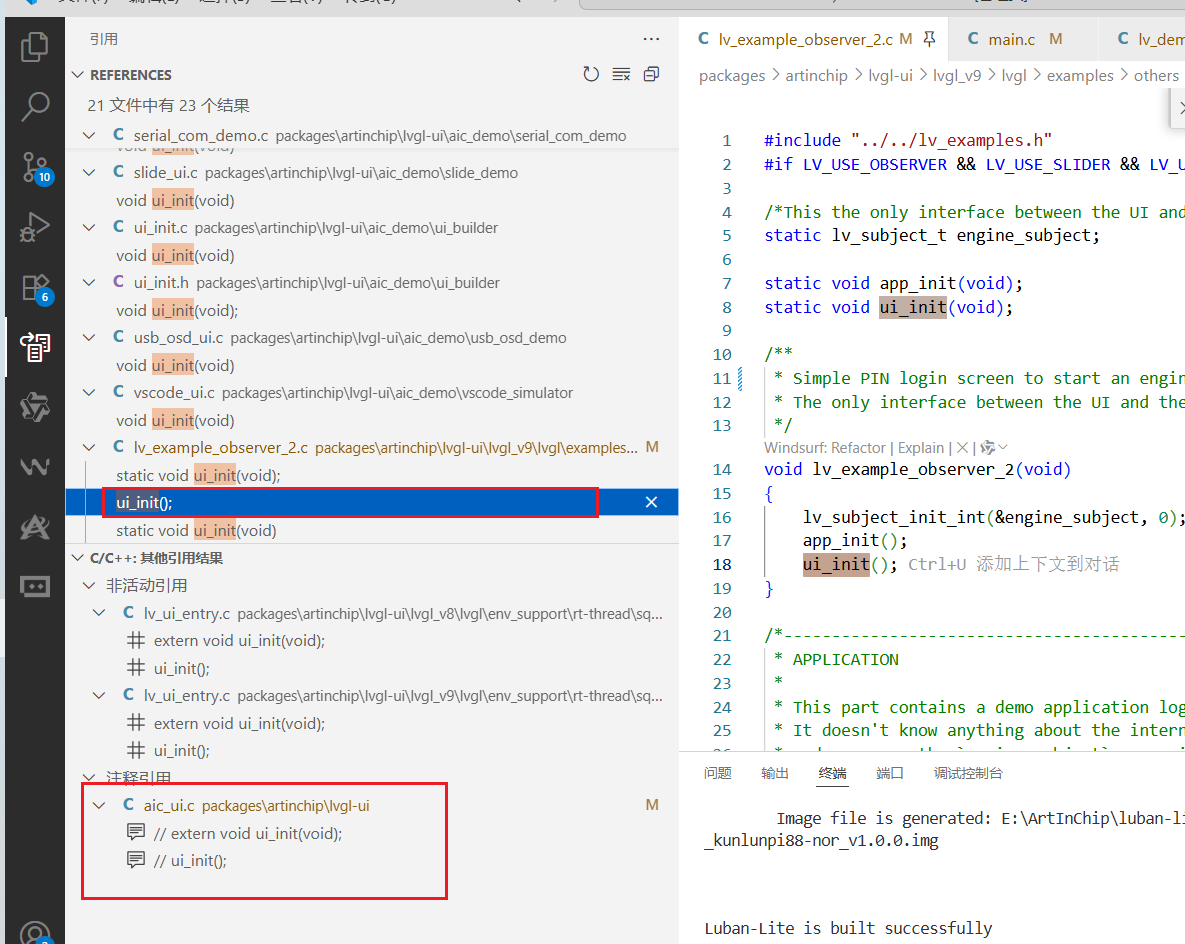Refresh the references results
This screenshot has height=944, width=1185.
tap(591, 74)
